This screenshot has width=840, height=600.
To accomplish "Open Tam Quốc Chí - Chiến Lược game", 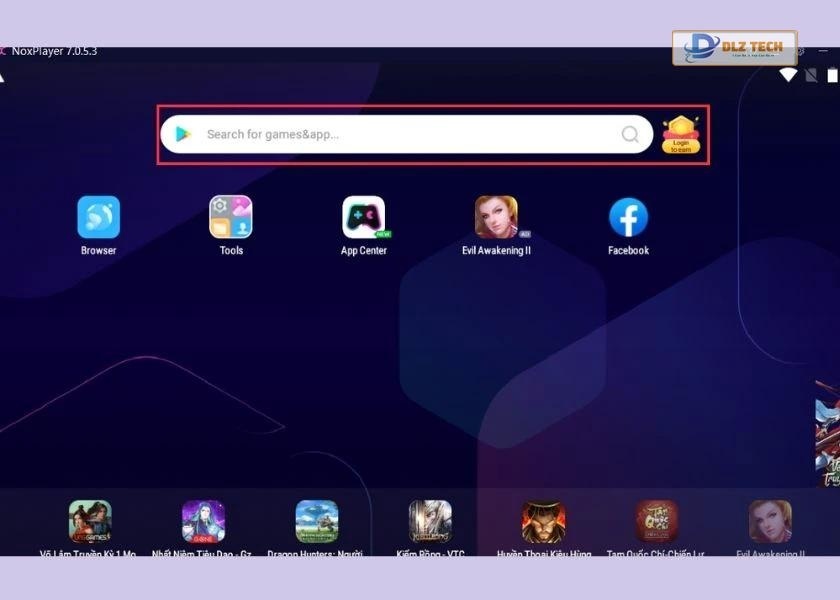I will [x=657, y=522].
